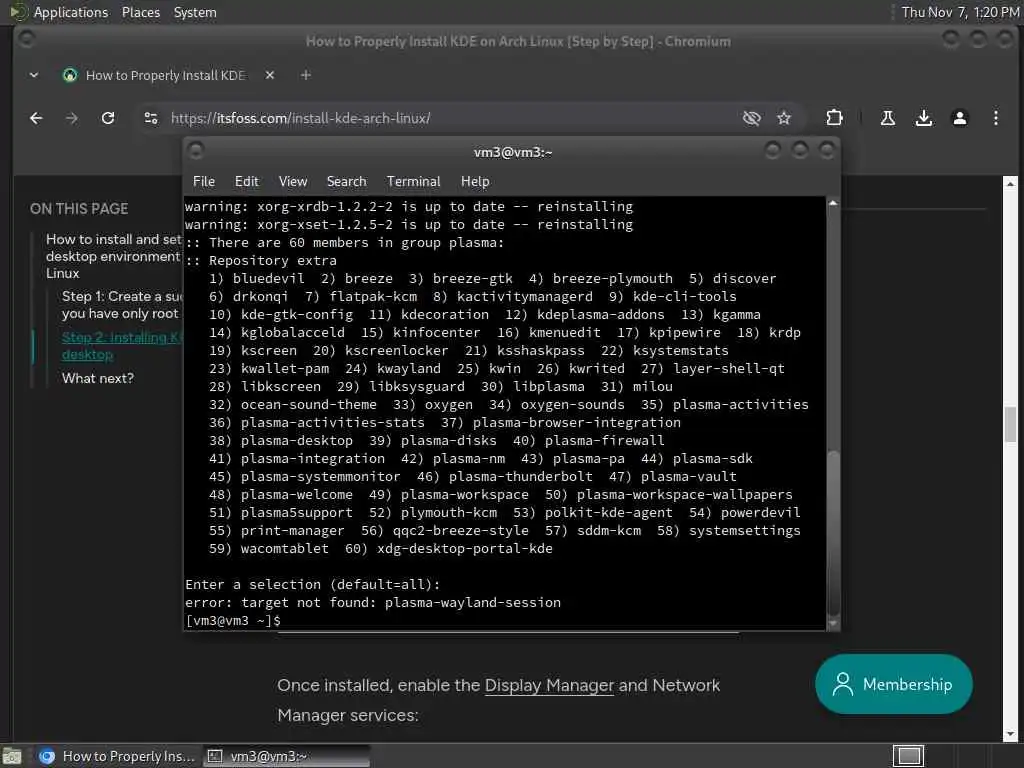Click terminal scrollbar down arrow
Screen dimensions: 1024x768
[833, 624]
